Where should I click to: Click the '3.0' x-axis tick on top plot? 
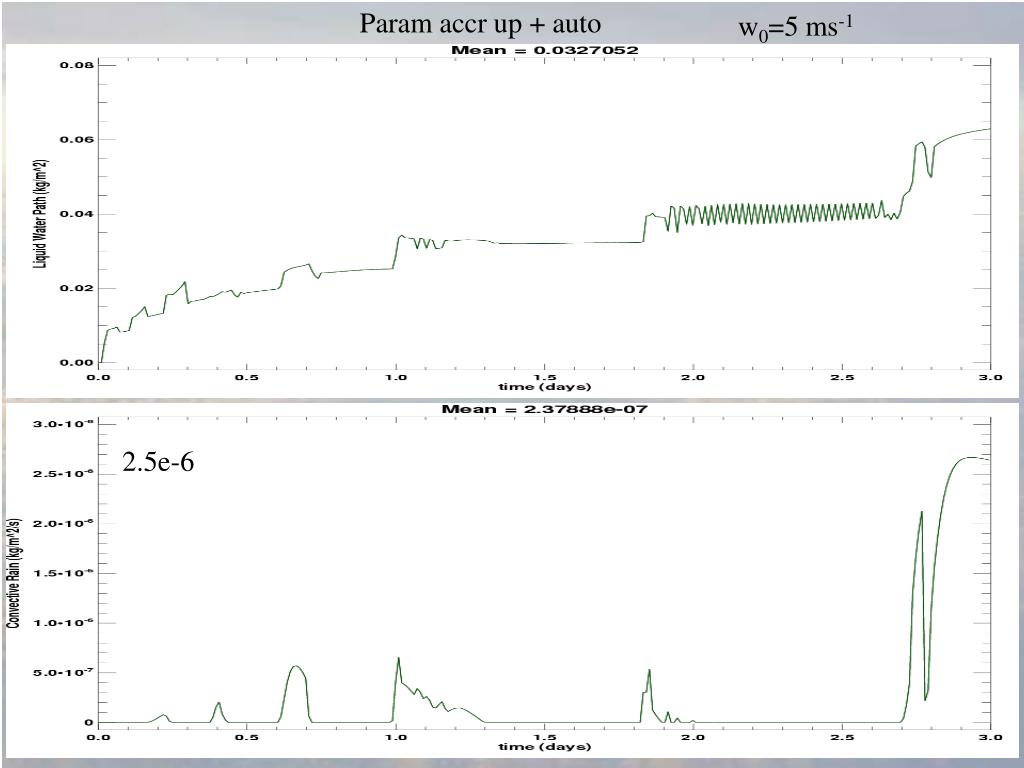point(991,377)
